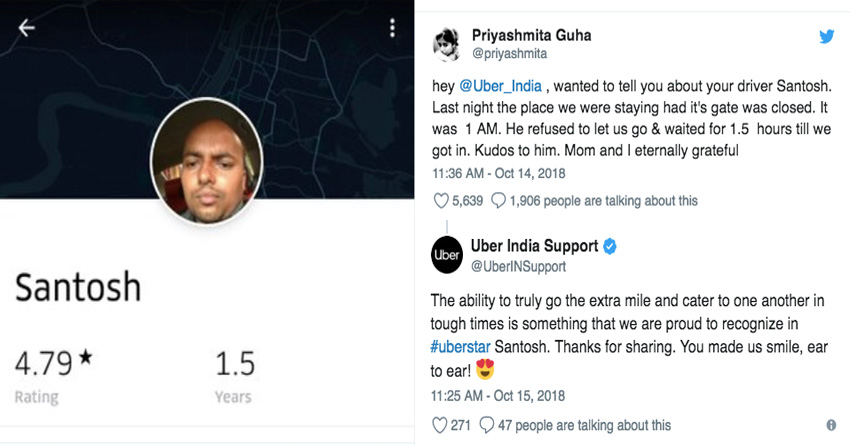
Task: Open the @UberINSupport handle
Action: (x=518, y=266)
